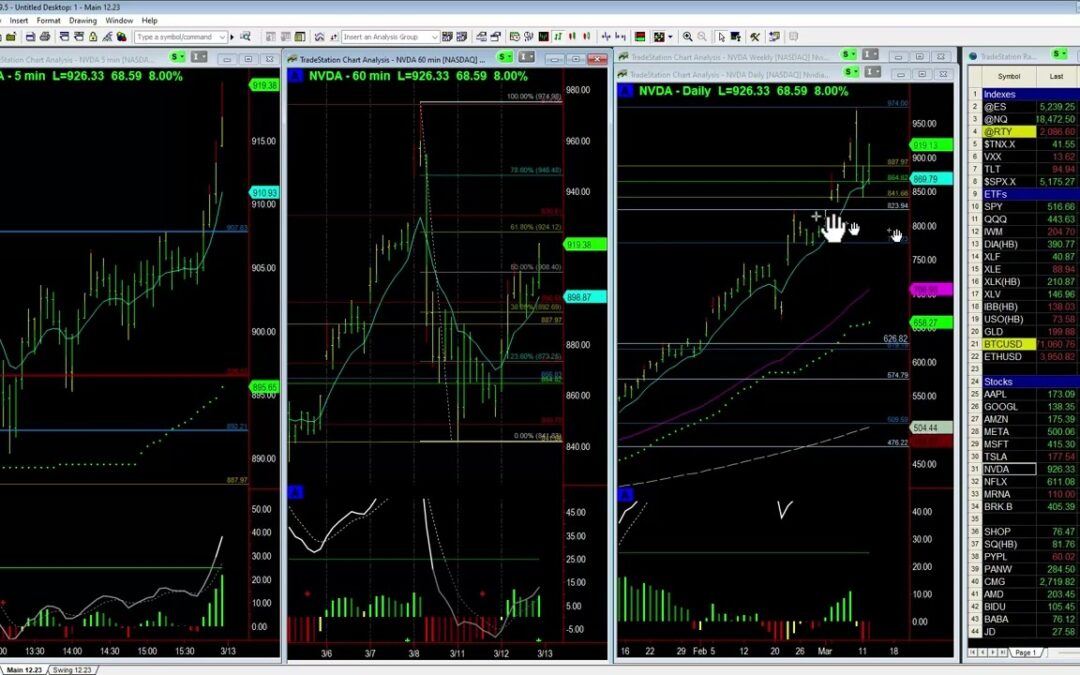
Task: Click the padlock lock icon in the toolbar
Action: 93,37
